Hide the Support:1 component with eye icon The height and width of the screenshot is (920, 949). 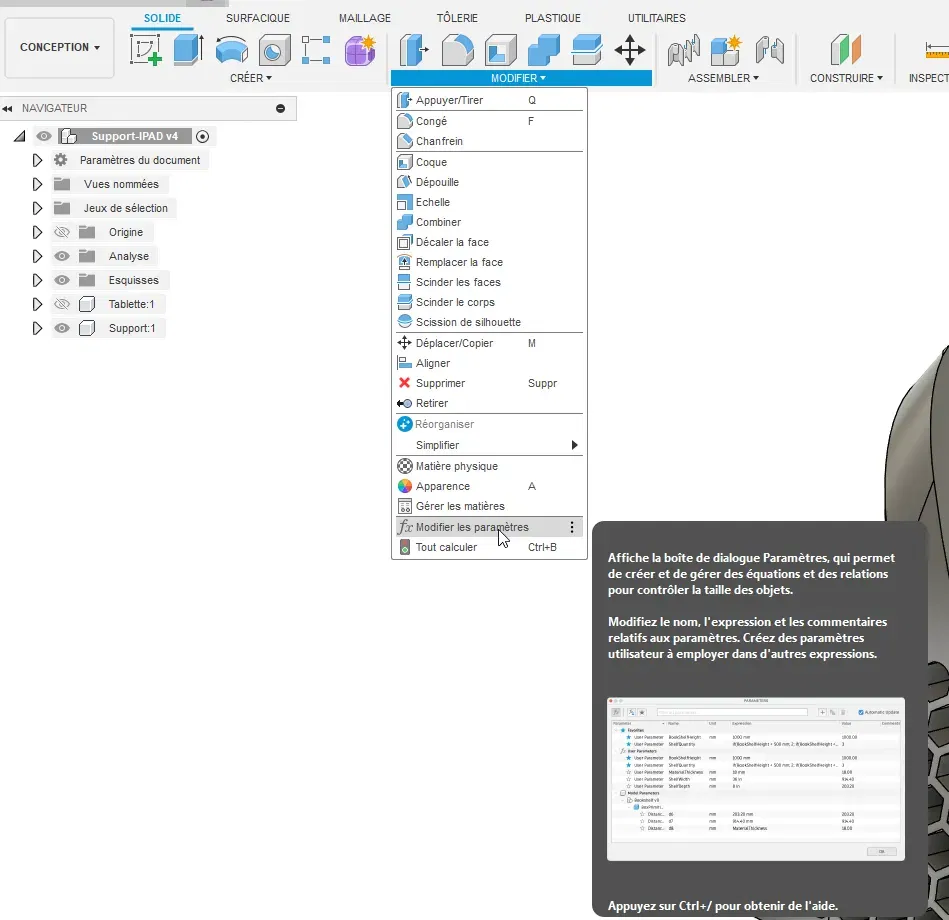click(x=62, y=328)
